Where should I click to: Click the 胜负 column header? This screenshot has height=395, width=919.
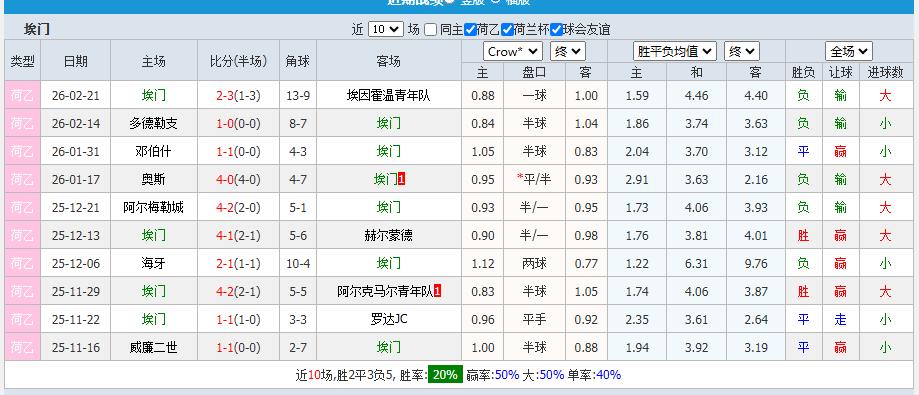click(x=804, y=72)
